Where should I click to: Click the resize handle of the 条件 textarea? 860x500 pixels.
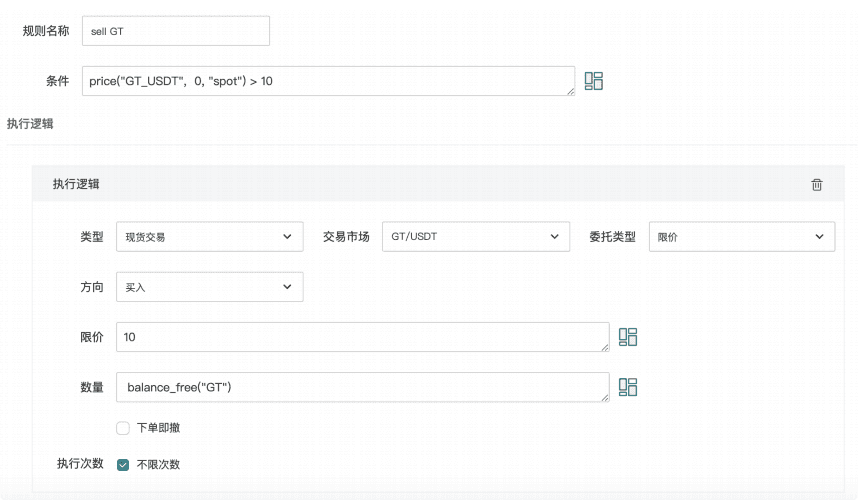point(570,91)
